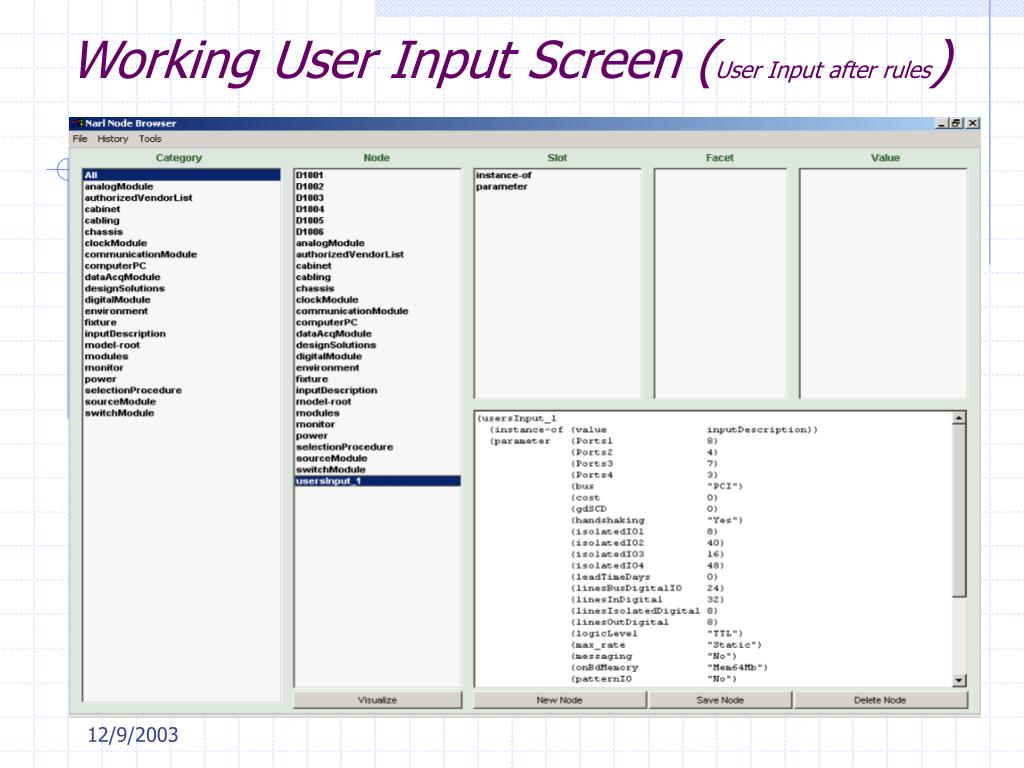The height and width of the screenshot is (768, 1024).
Task: Click inside the empty Facet list box
Action: (720, 283)
